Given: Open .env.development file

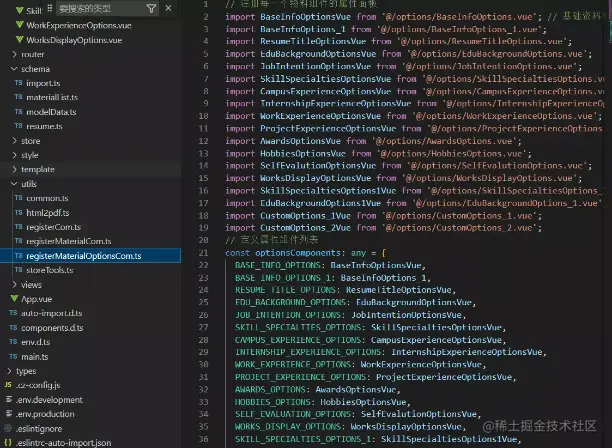Looking at the screenshot, I should coord(49,400).
